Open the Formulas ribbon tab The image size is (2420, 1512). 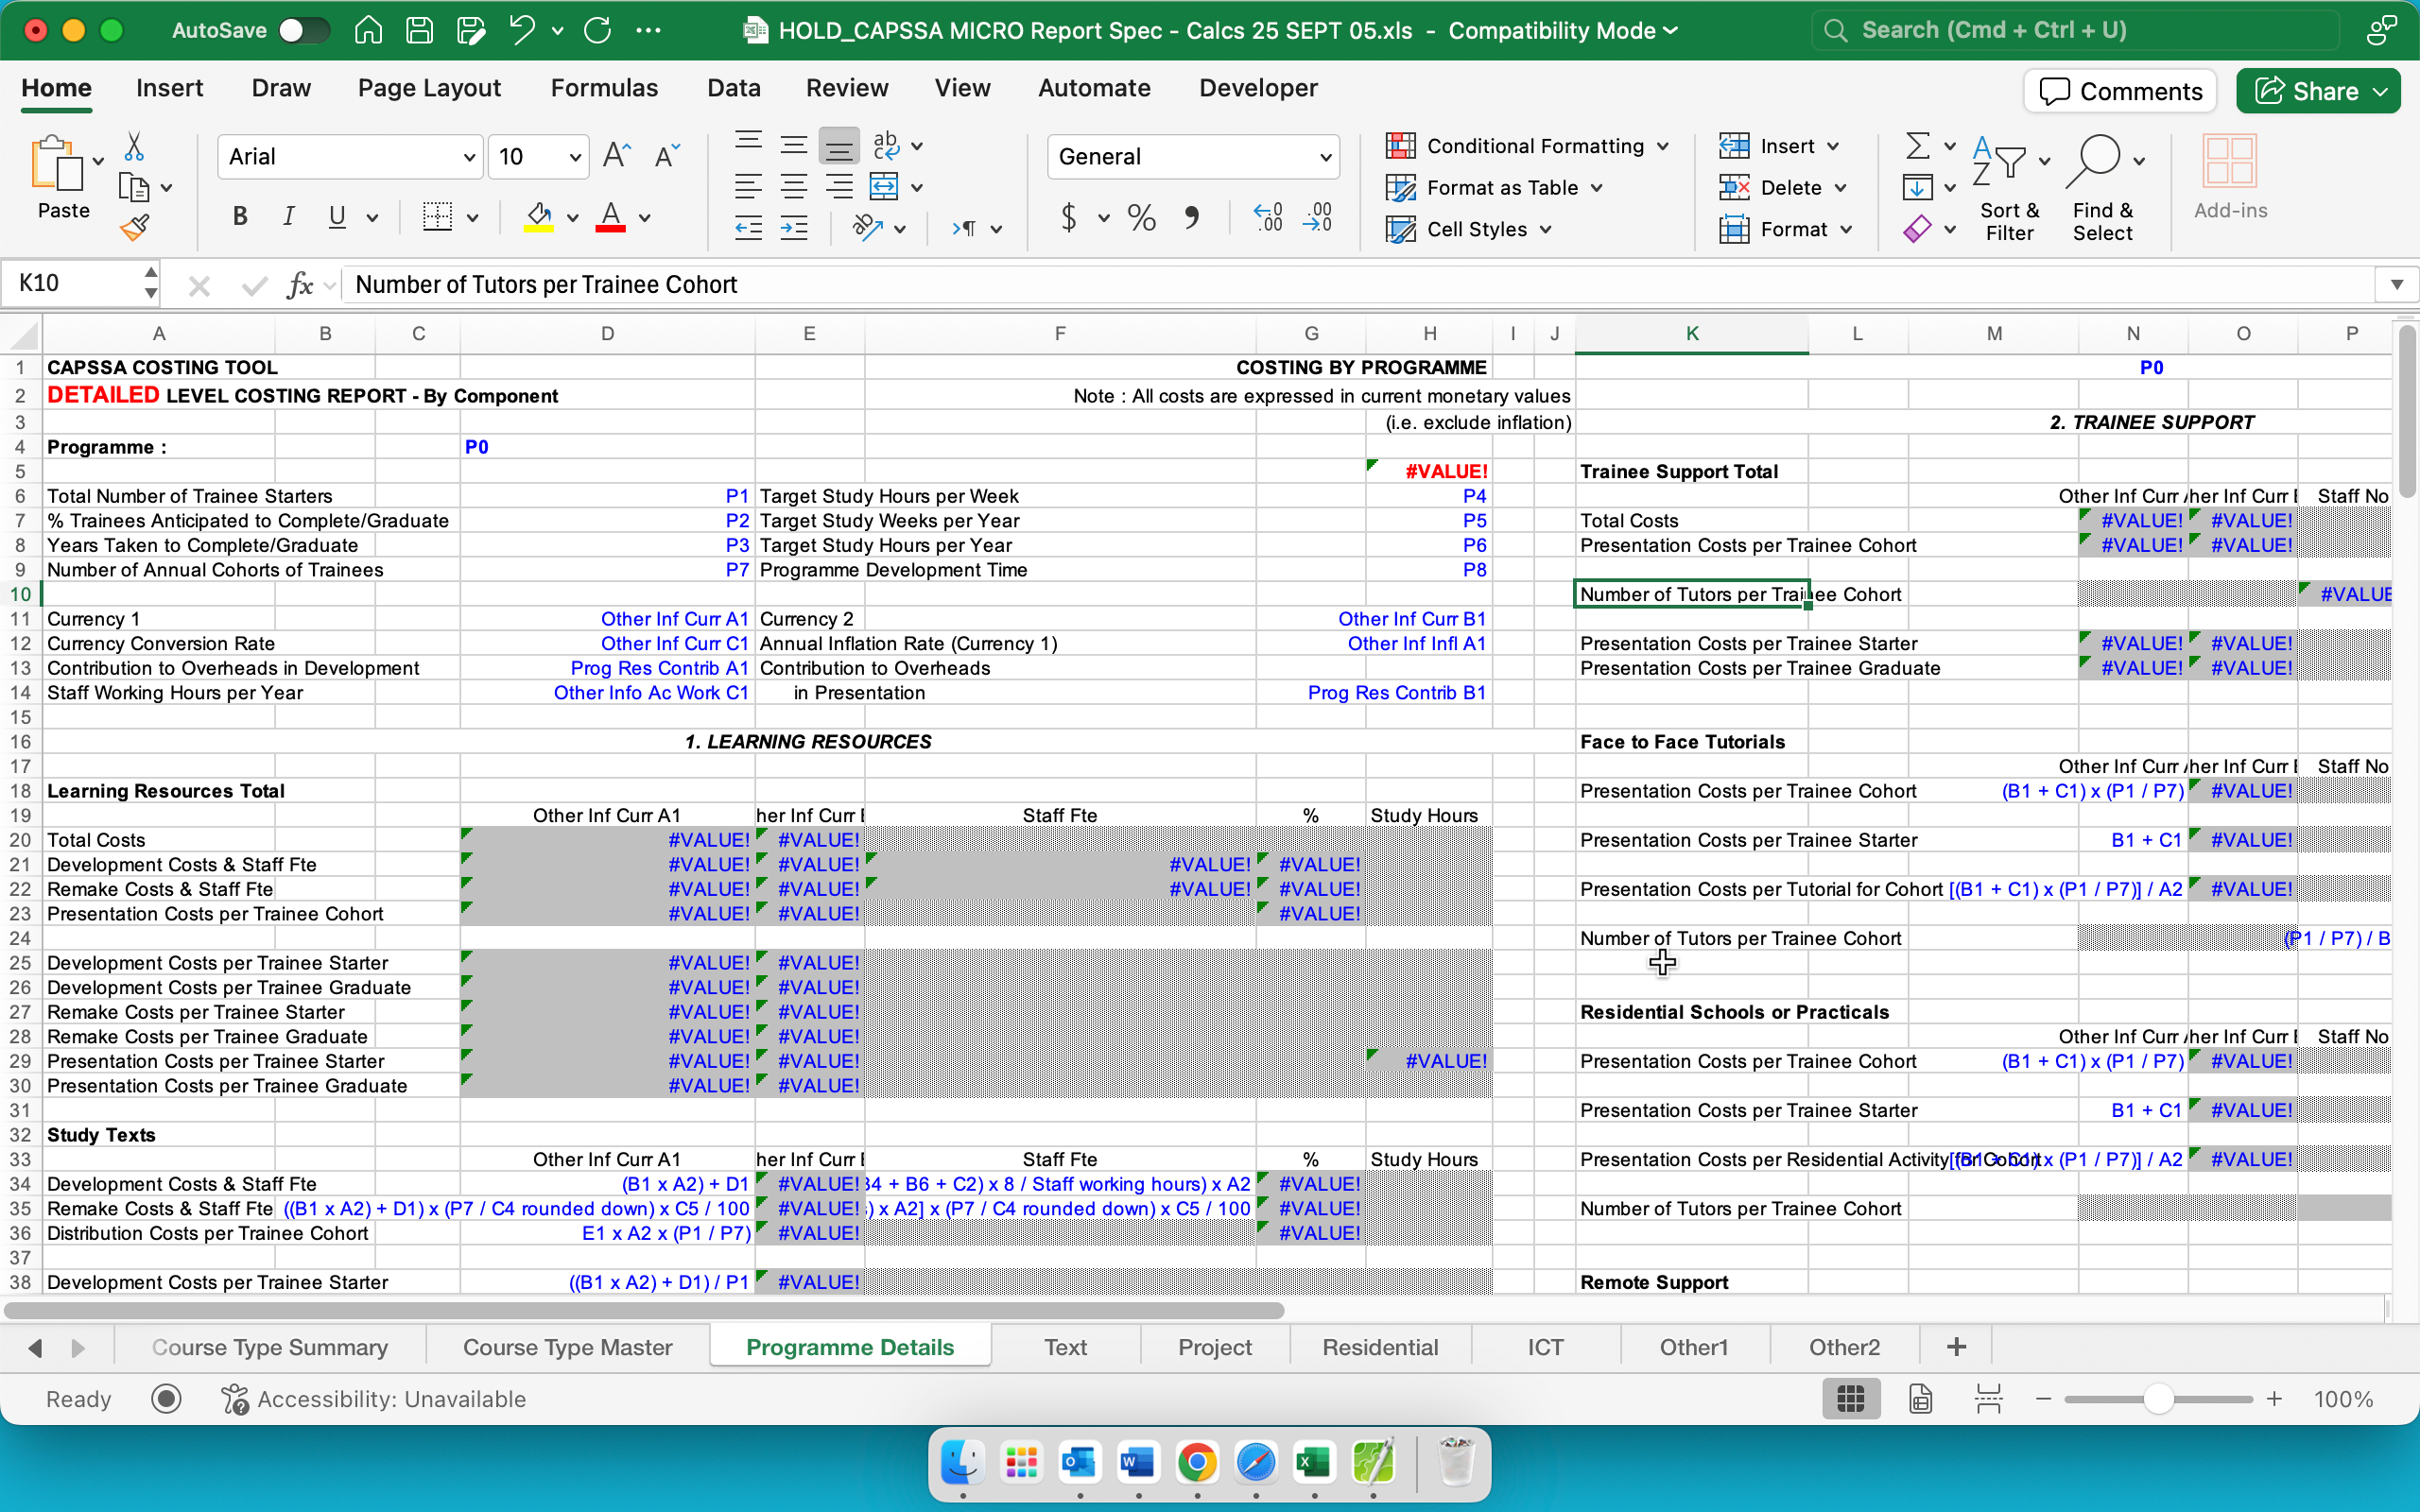[604, 88]
